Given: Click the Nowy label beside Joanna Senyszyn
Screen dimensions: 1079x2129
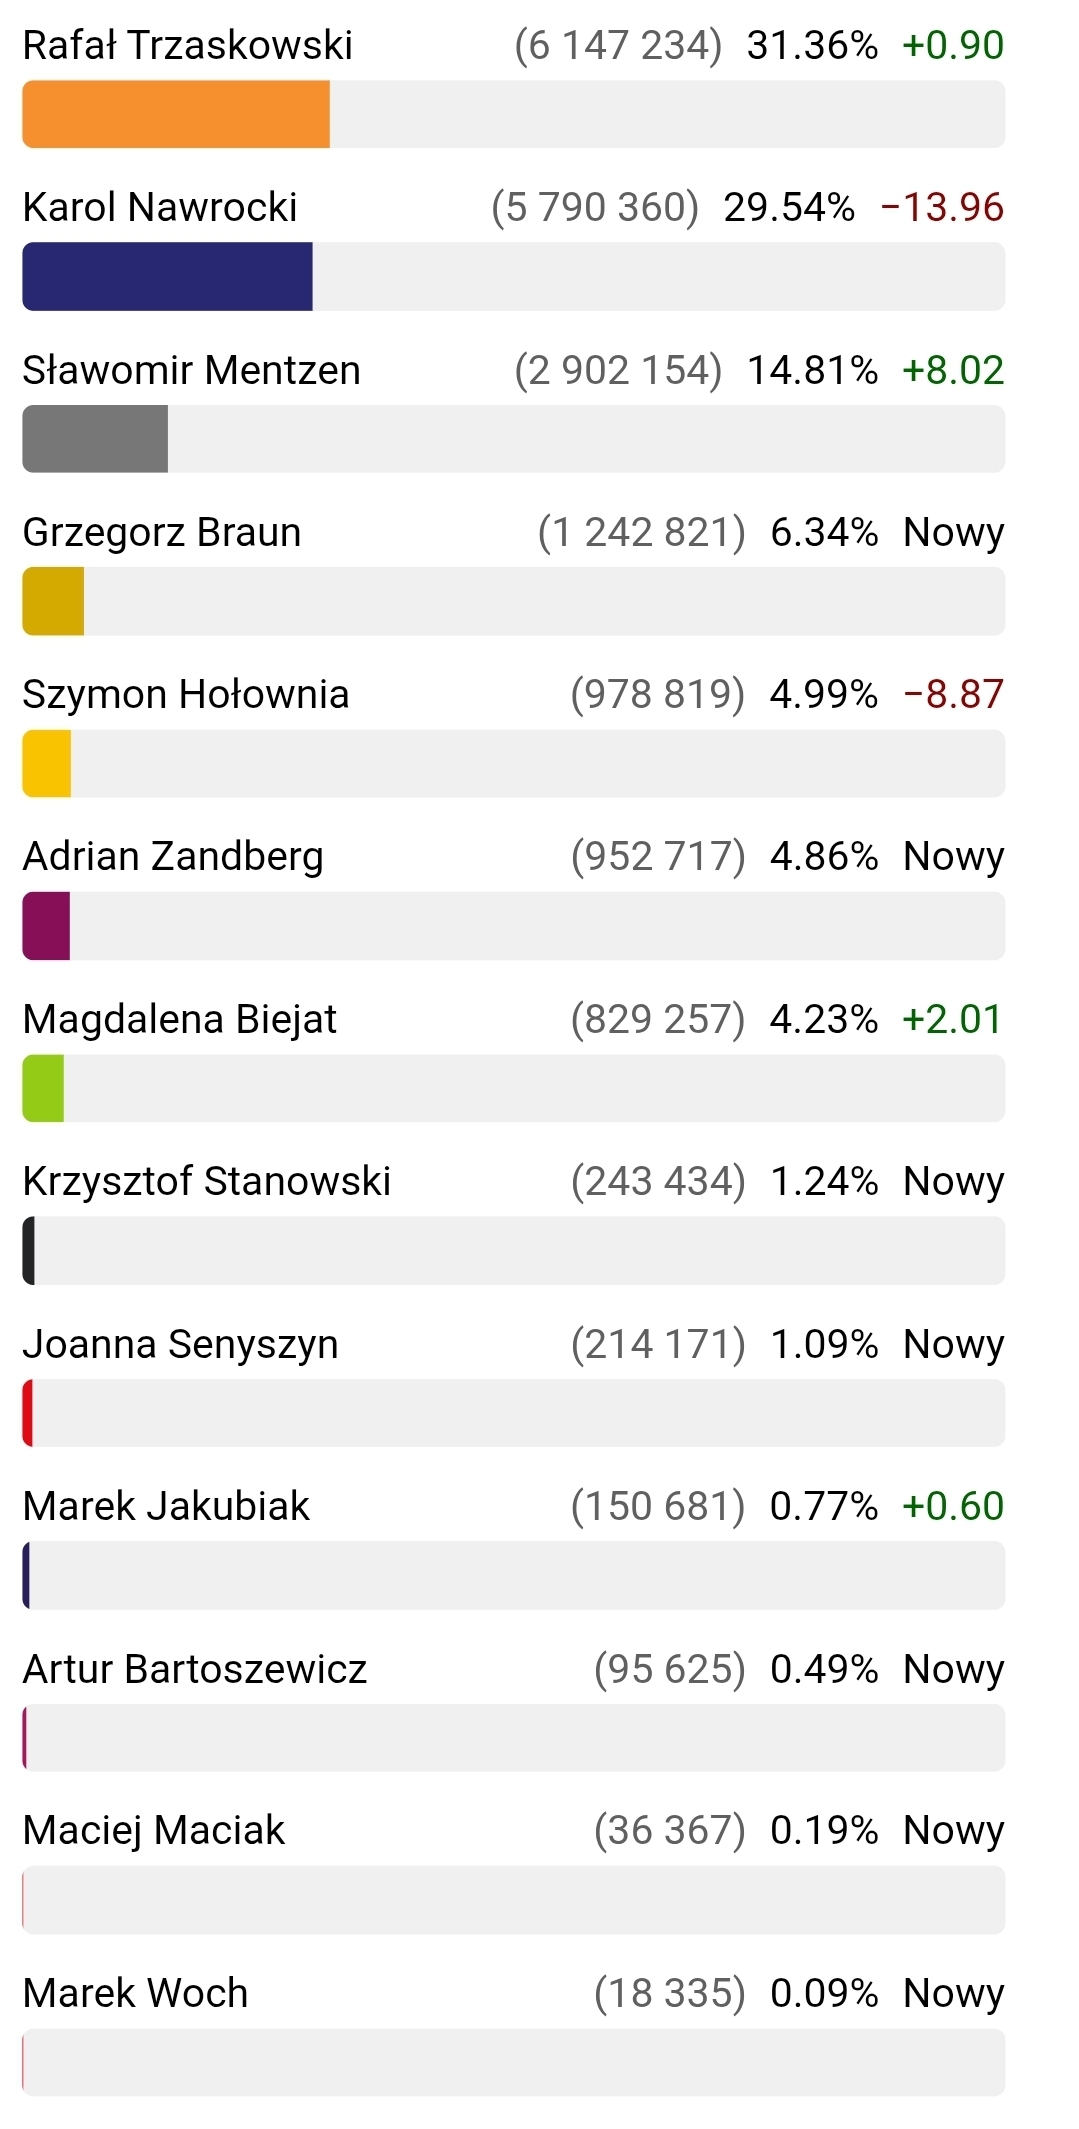Looking at the screenshot, I should (x=952, y=1344).
